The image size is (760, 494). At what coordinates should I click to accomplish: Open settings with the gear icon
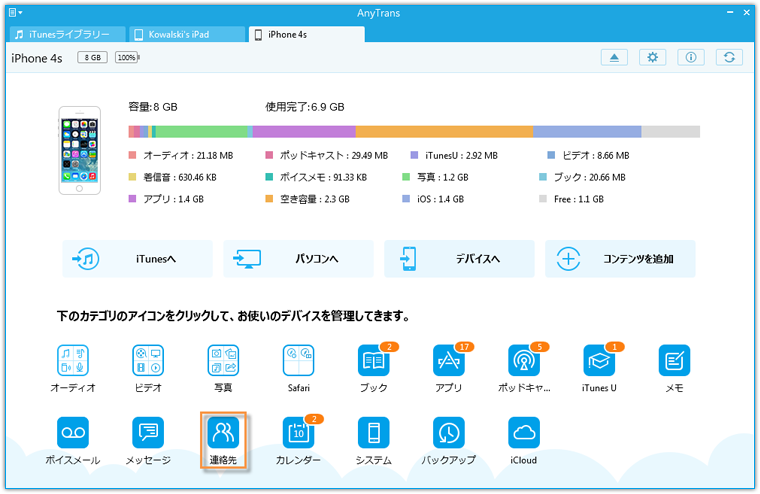point(652,57)
